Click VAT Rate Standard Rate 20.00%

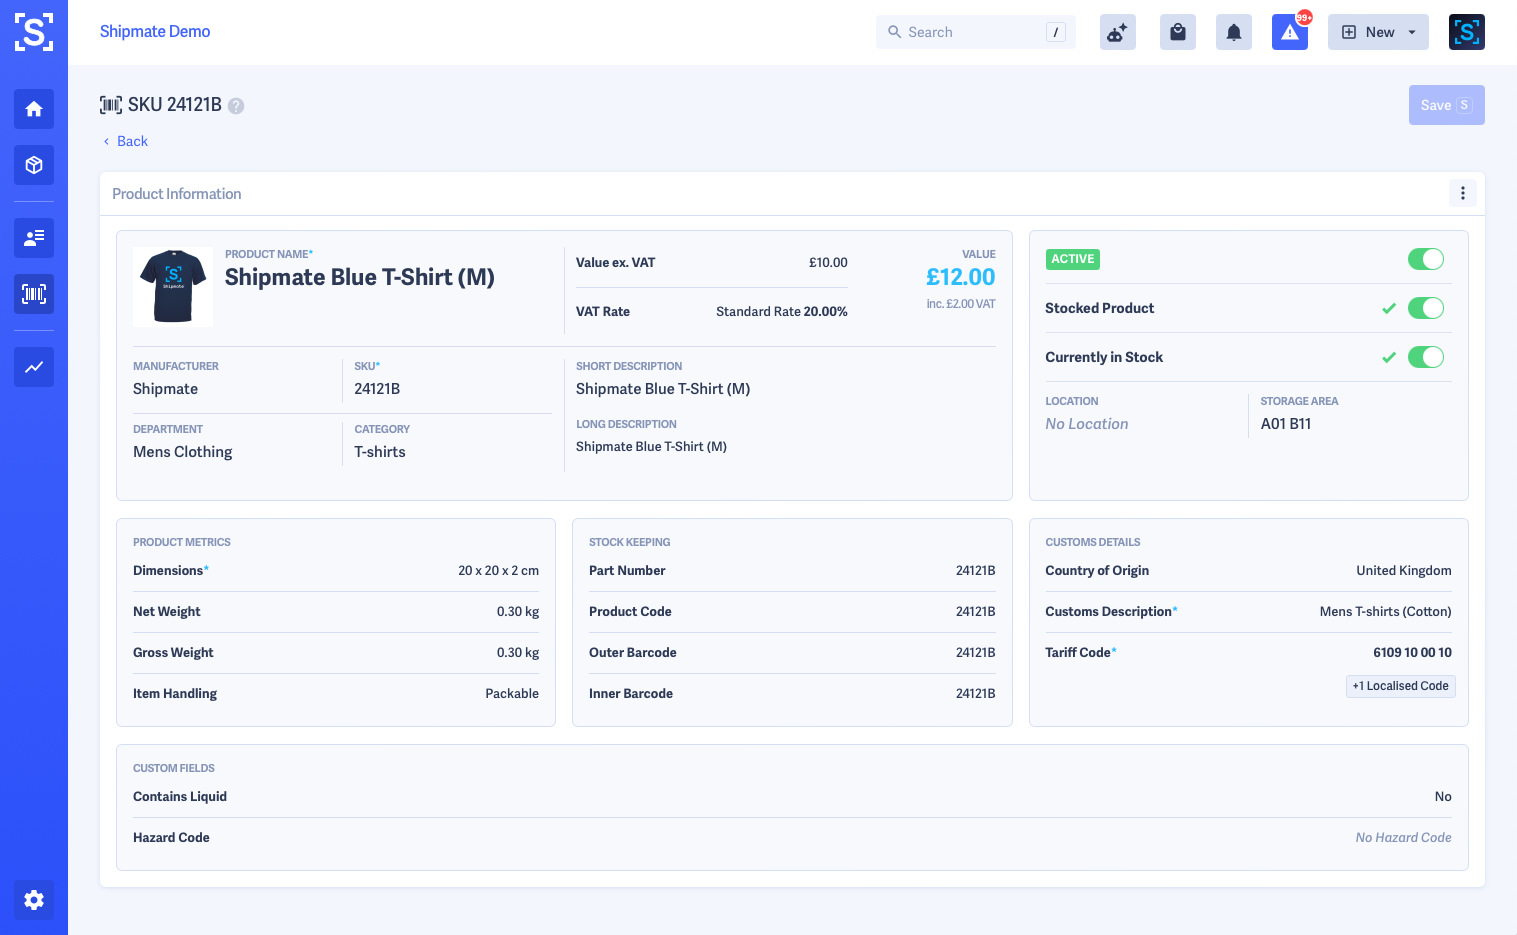coord(782,312)
